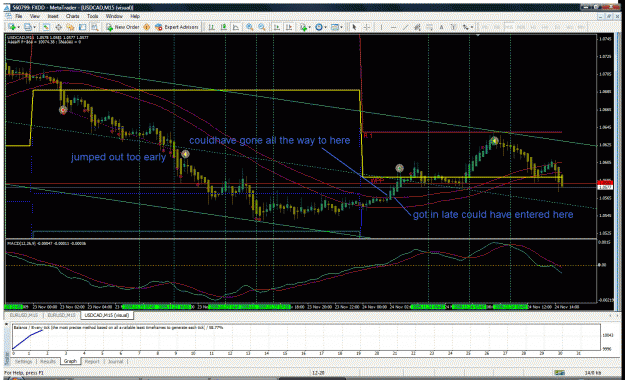Toggle the Market Watch window icon
Viewport: 625px width, 380px height.
pos(46,27)
